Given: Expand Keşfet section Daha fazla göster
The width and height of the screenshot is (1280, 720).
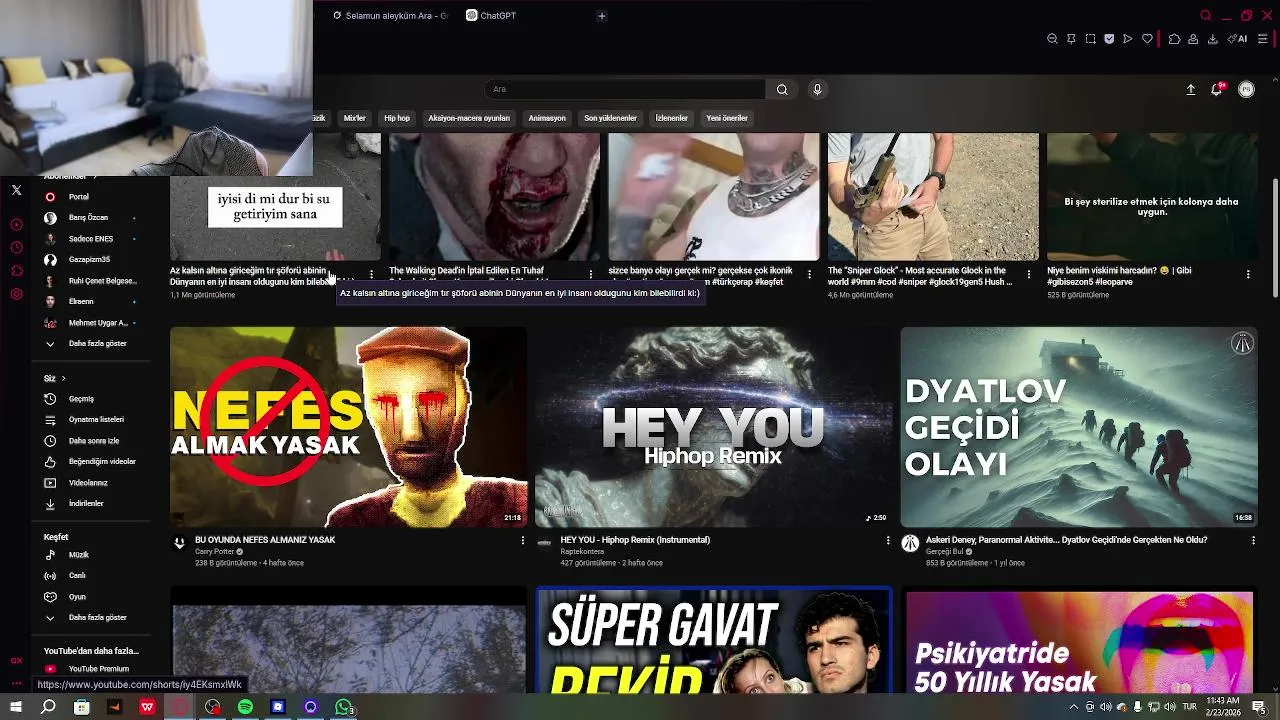Looking at the screenshot, I should click(90, 618).
